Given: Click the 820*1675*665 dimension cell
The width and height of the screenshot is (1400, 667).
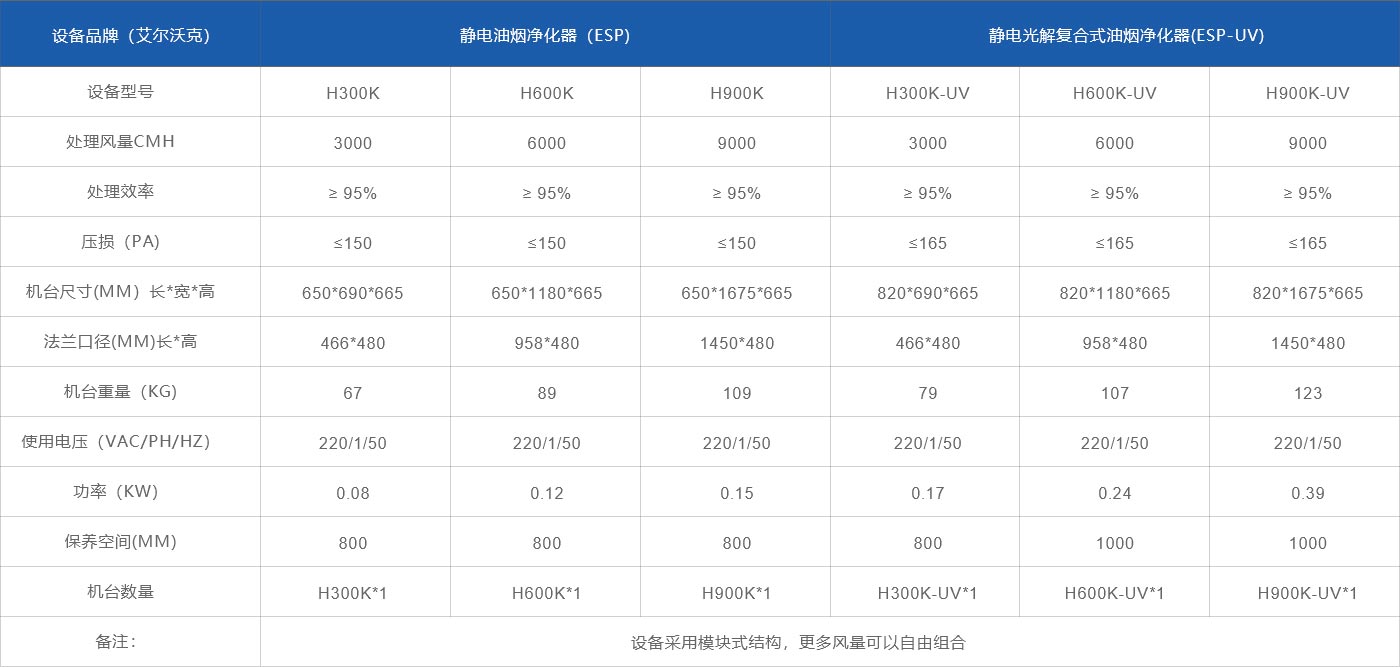Looking at the screenshot, I should pos(1307,293).
